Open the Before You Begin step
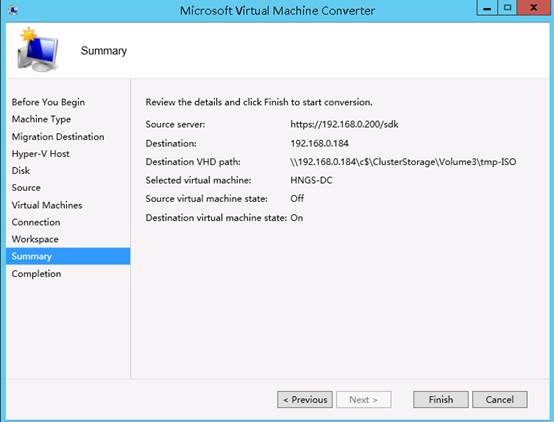Viewport: 554px width, 422px height. [48, 102]
